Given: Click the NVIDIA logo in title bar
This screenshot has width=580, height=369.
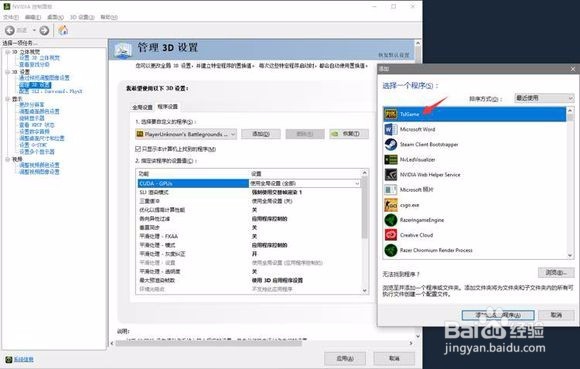Looking at the screenshot, I should point(7,6).
